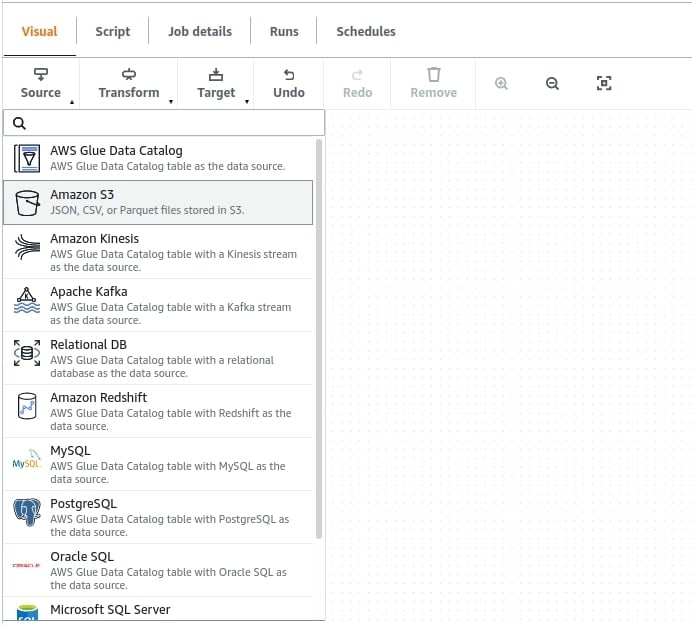Switch to the Script tab
This screenshot has width=692, height=625.
click(x=113, y=31)
